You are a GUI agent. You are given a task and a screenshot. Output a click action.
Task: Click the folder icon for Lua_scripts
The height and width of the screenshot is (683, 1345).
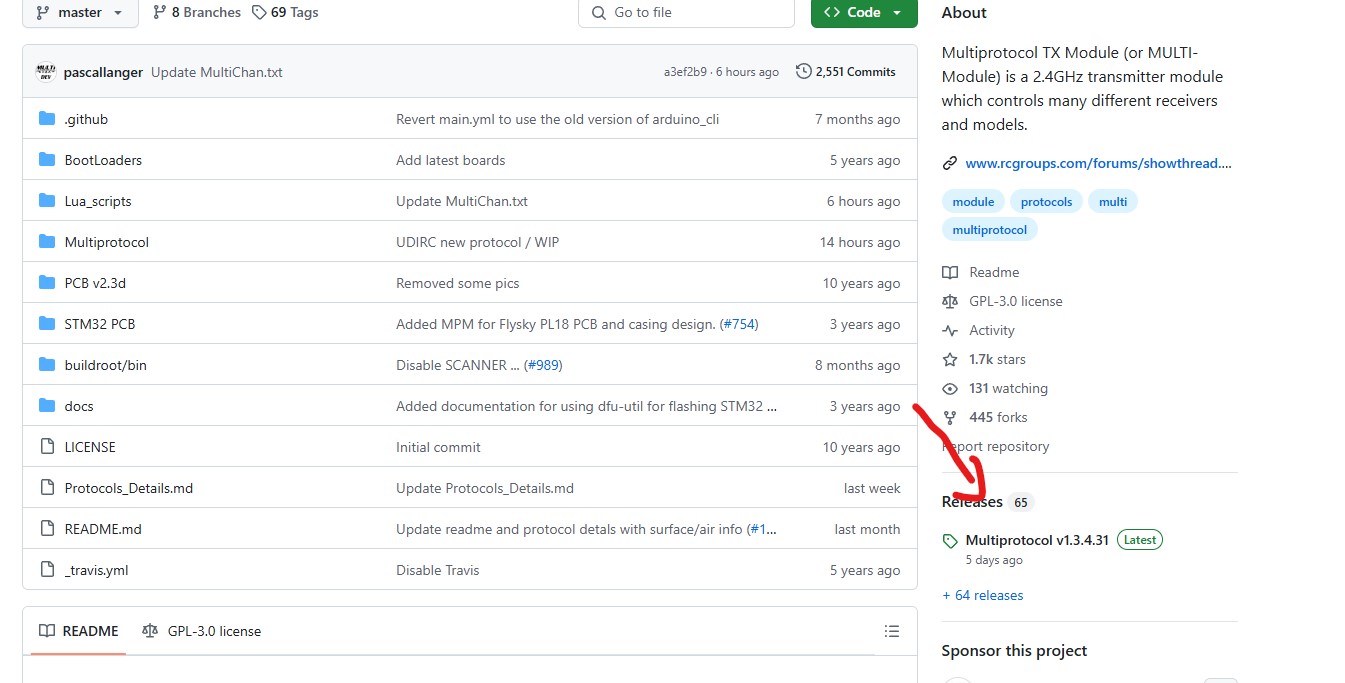point(47,201)
